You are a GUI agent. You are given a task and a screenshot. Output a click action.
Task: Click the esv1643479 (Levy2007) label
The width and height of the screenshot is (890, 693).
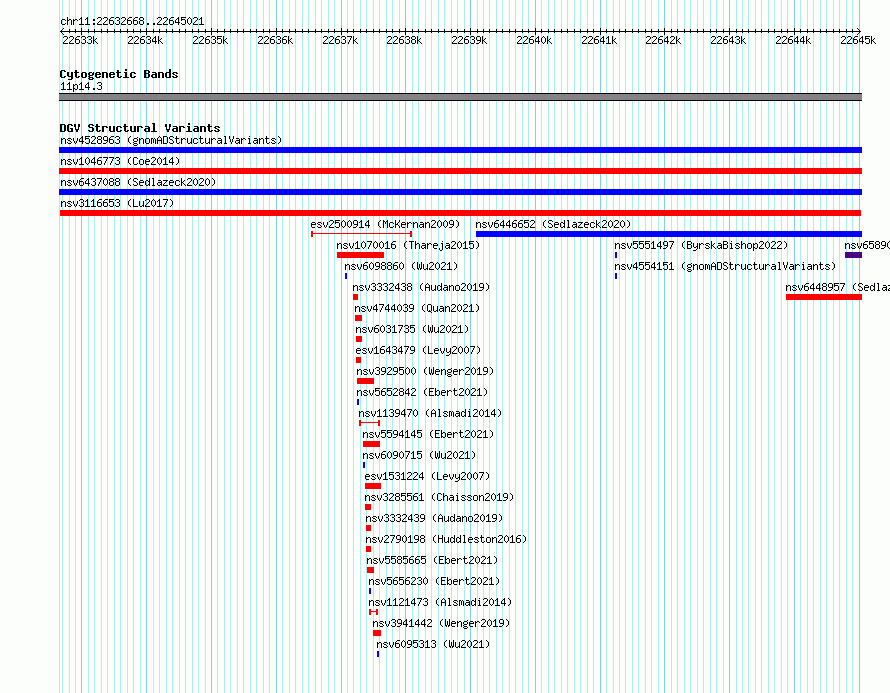(x=418, y=350)
